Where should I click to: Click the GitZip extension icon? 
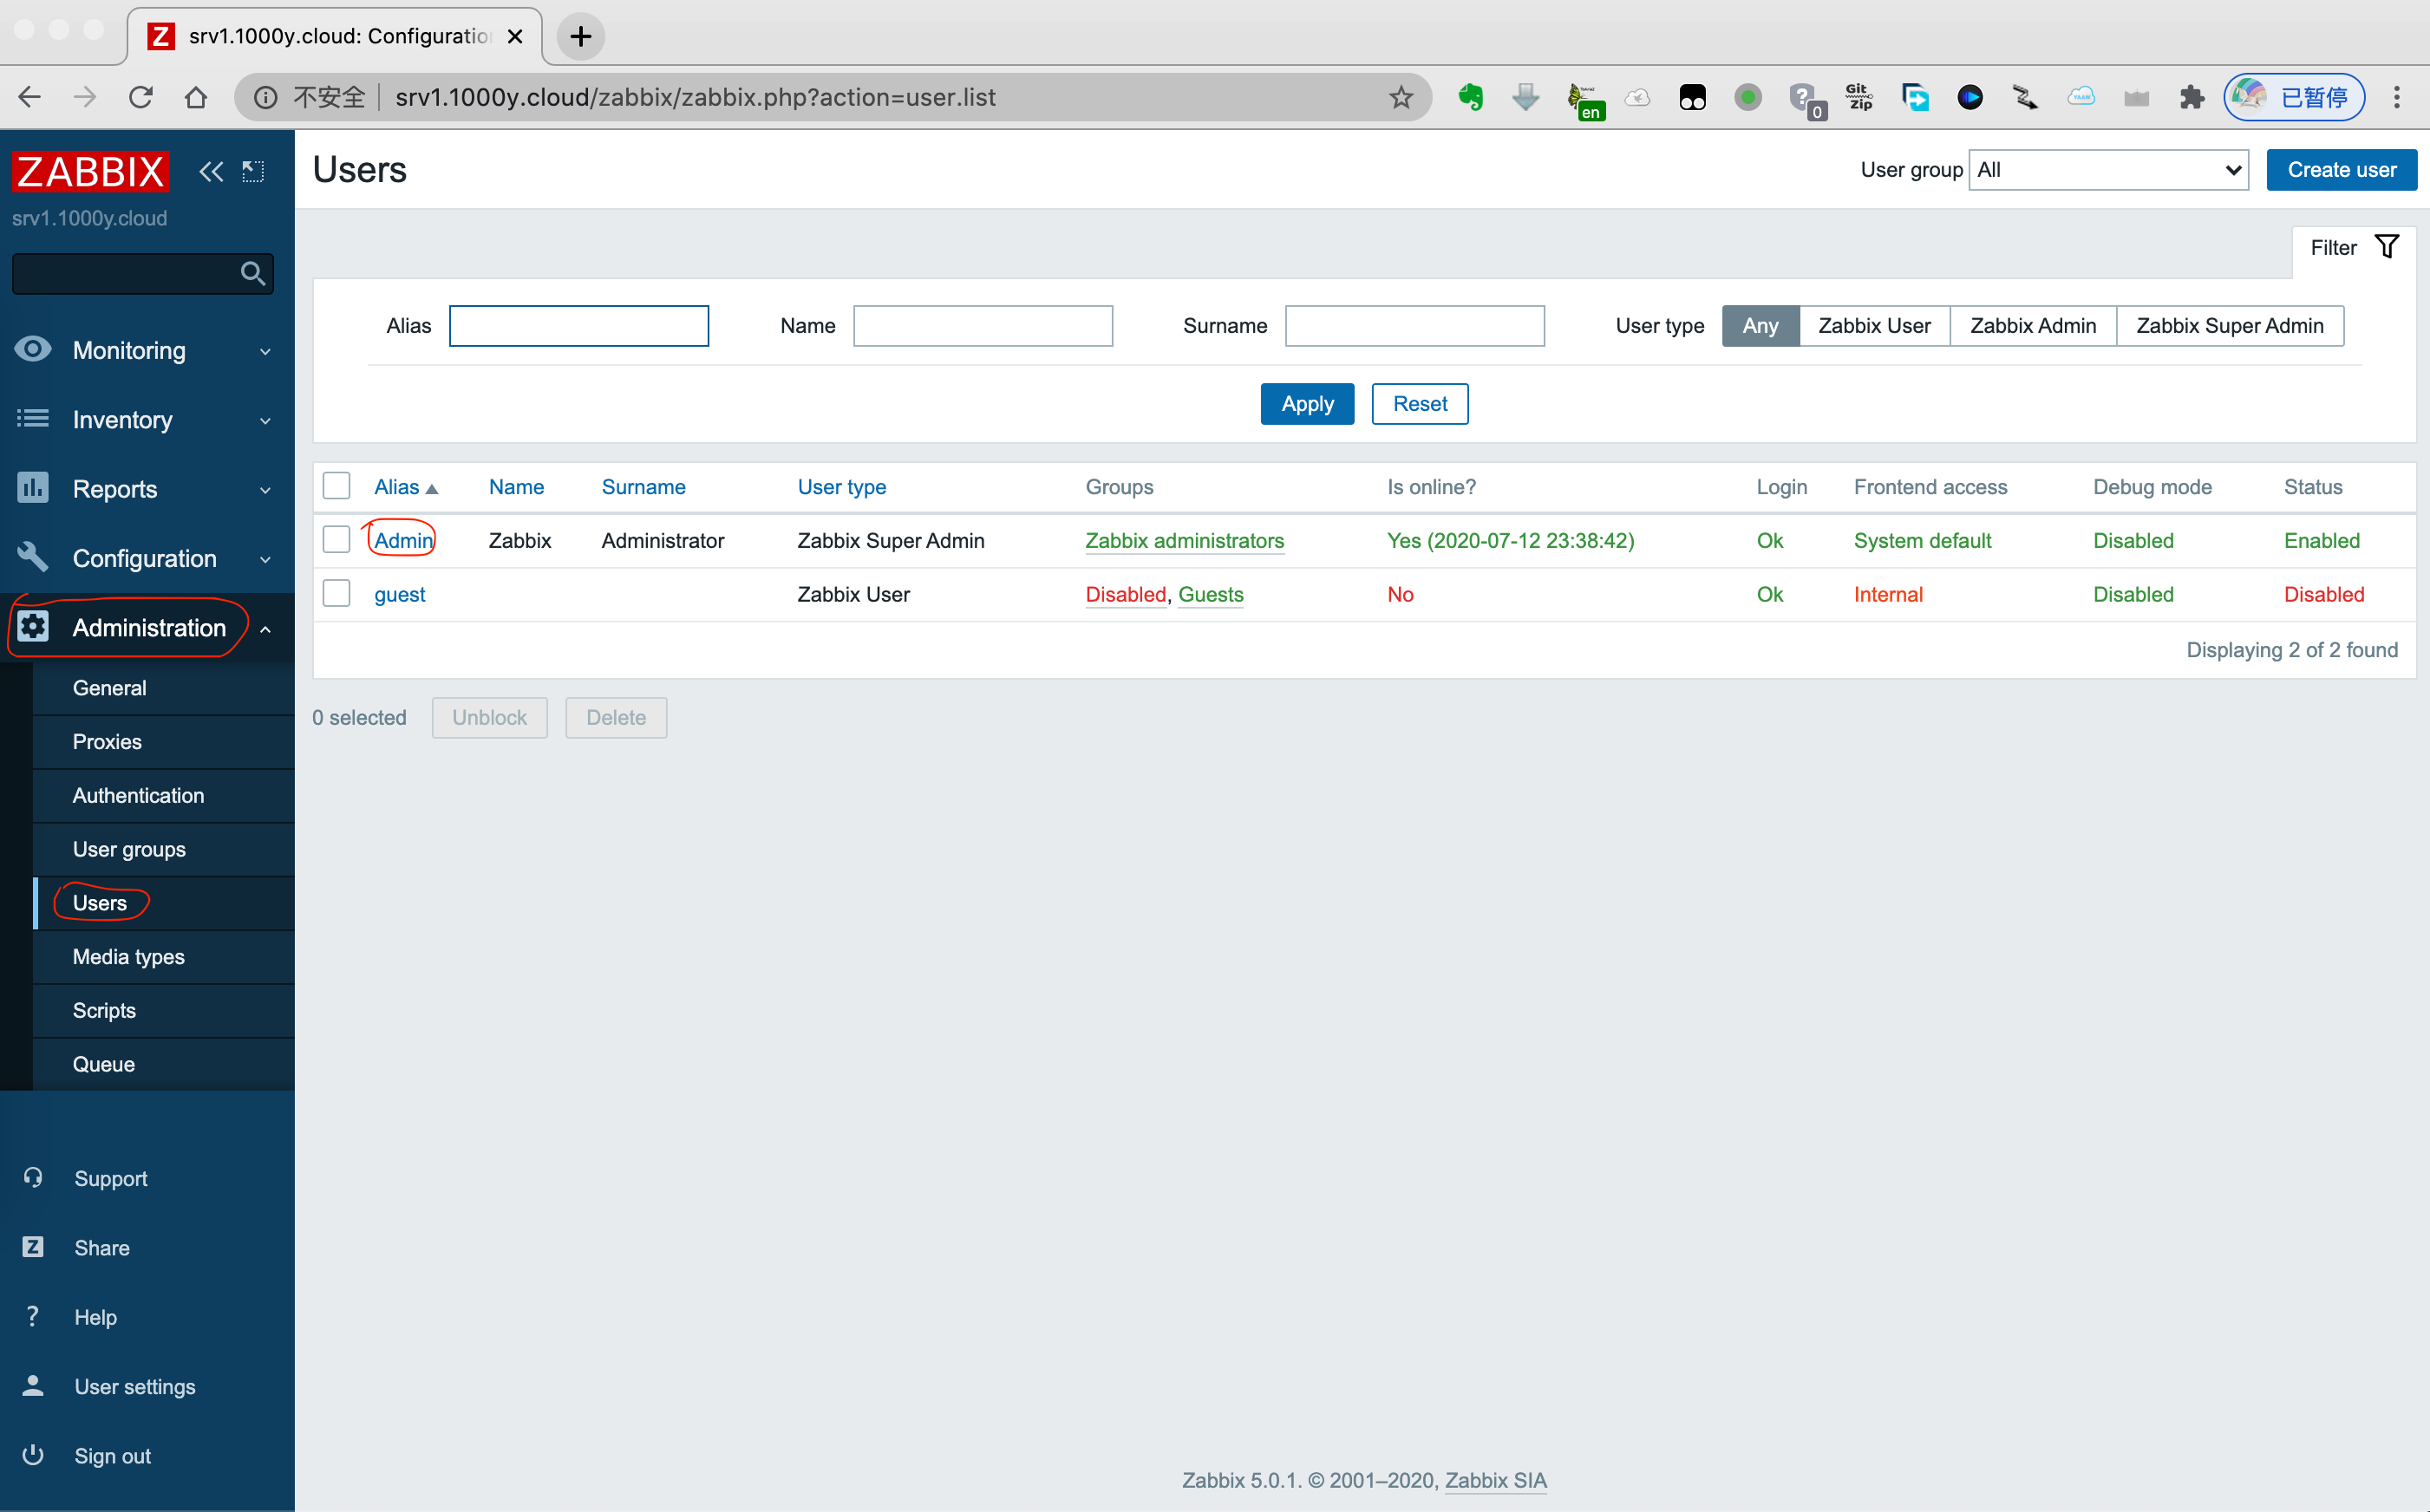click(1859, 97)
